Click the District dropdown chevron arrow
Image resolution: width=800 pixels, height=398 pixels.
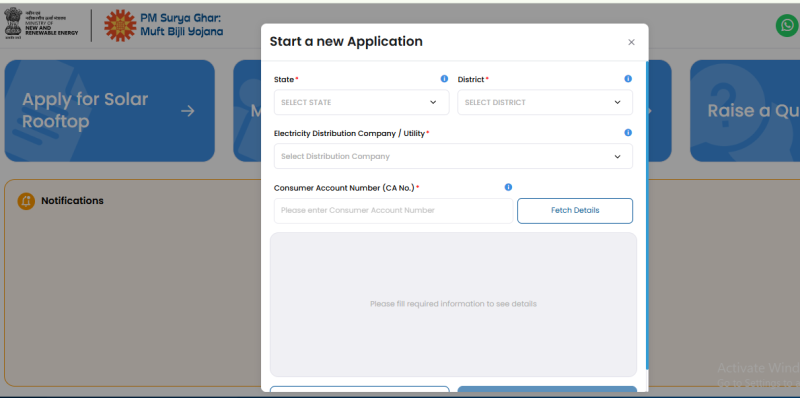(617, 103)
